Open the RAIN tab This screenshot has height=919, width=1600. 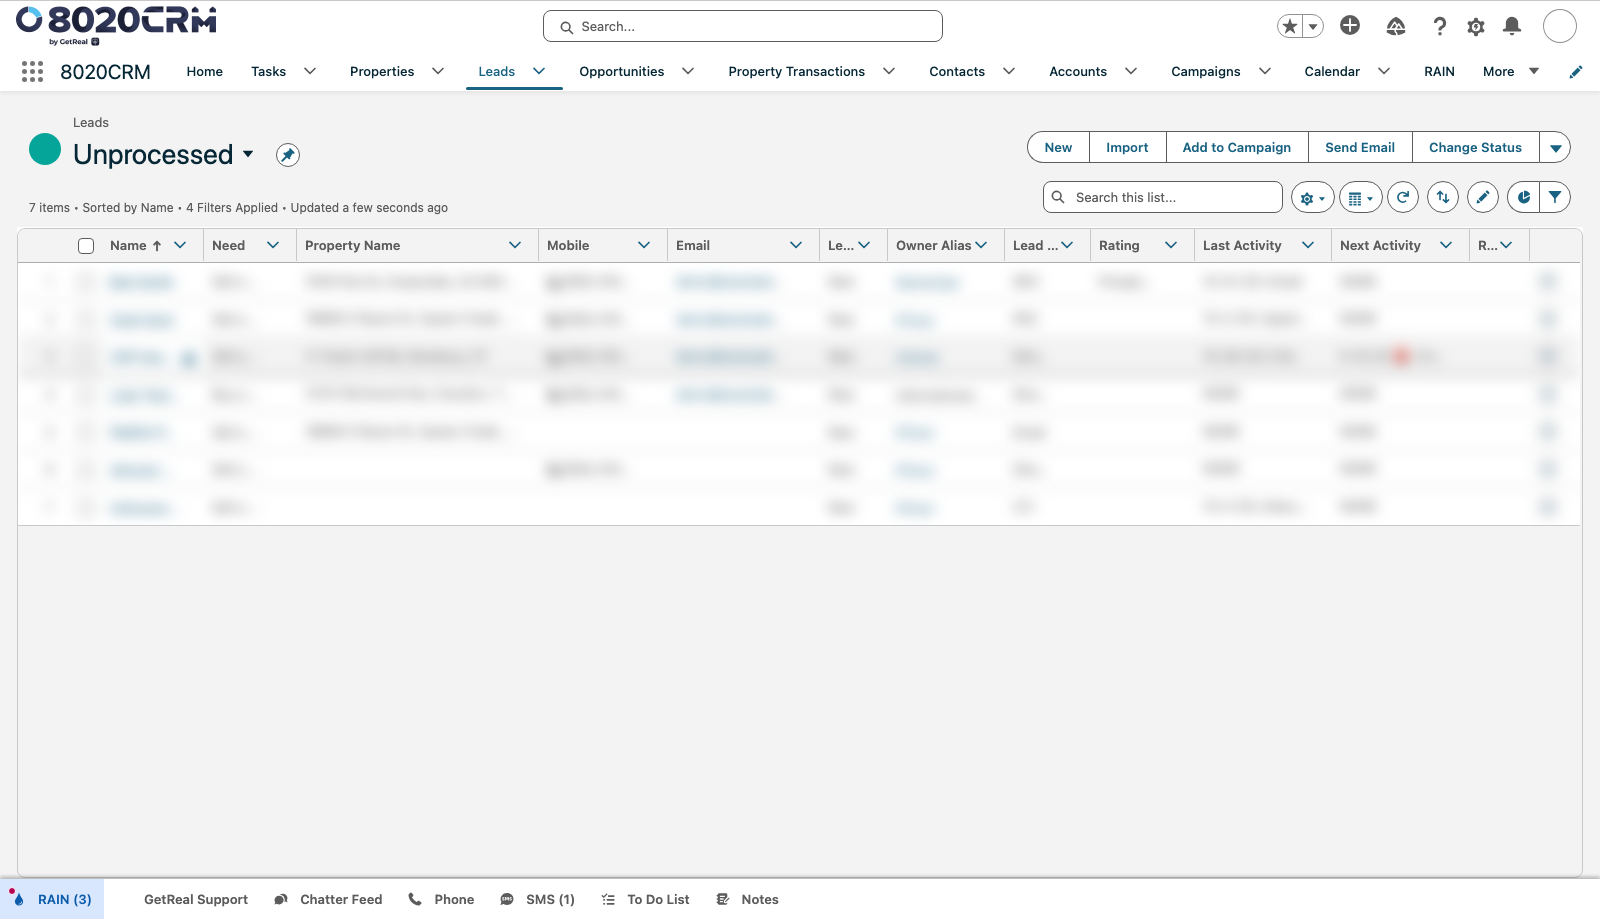[1439, 71]
